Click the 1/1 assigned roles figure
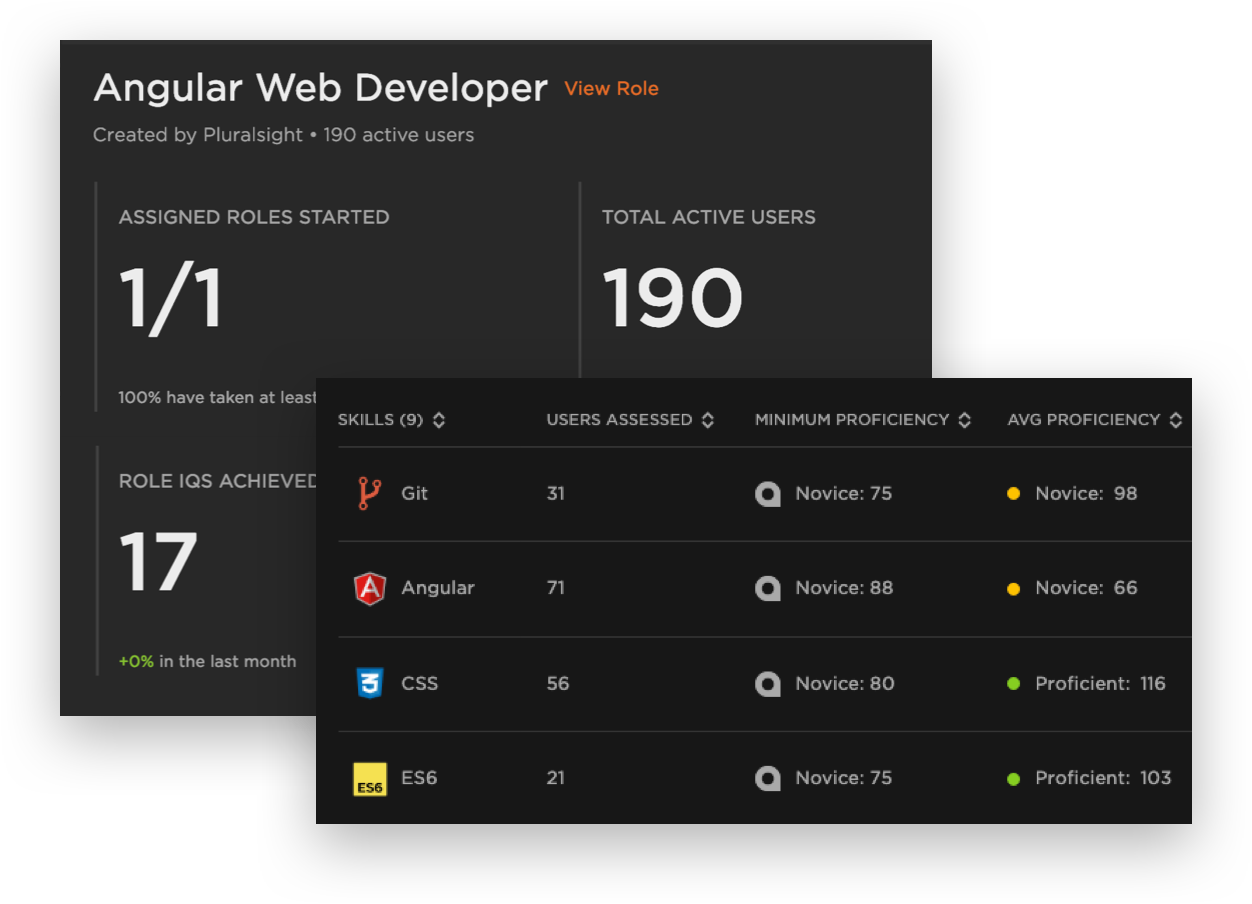The image size is (1252, 904). pos(171,300)
